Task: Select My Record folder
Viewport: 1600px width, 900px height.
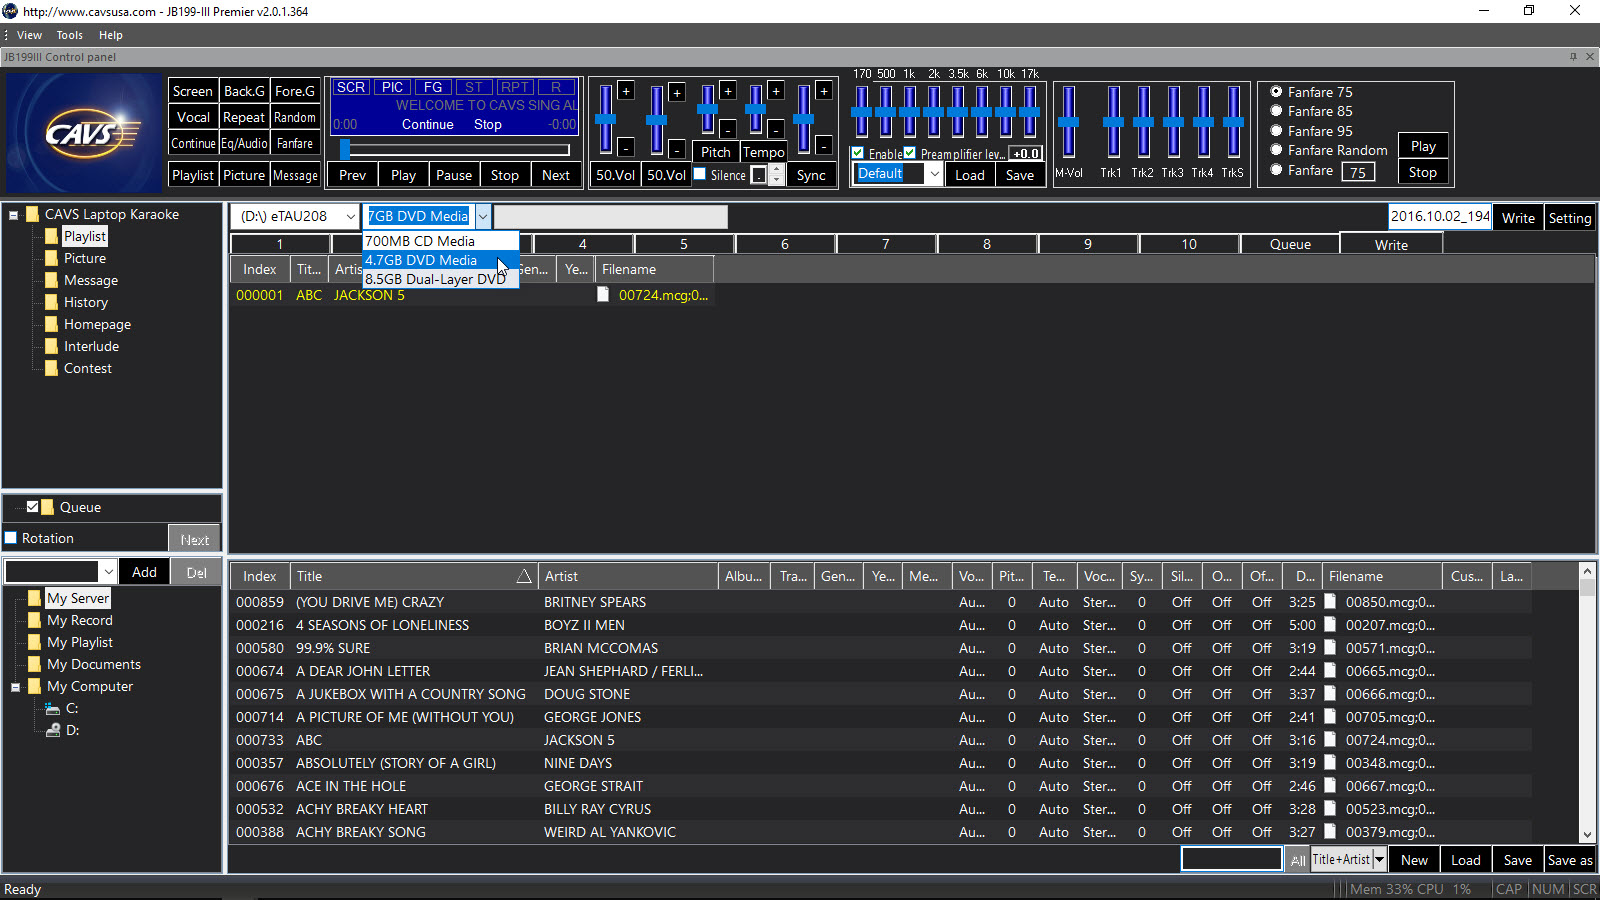Action: [71, 620]
